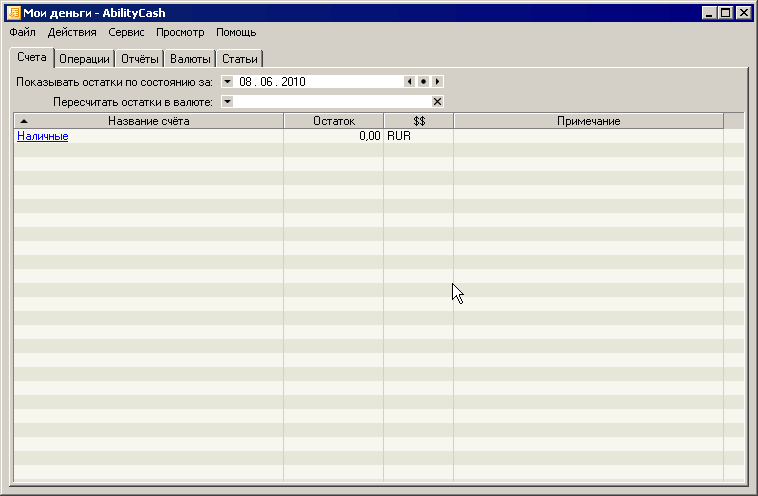758x496 pixels.
Task: Open the Файл menu
Action: 22,32
